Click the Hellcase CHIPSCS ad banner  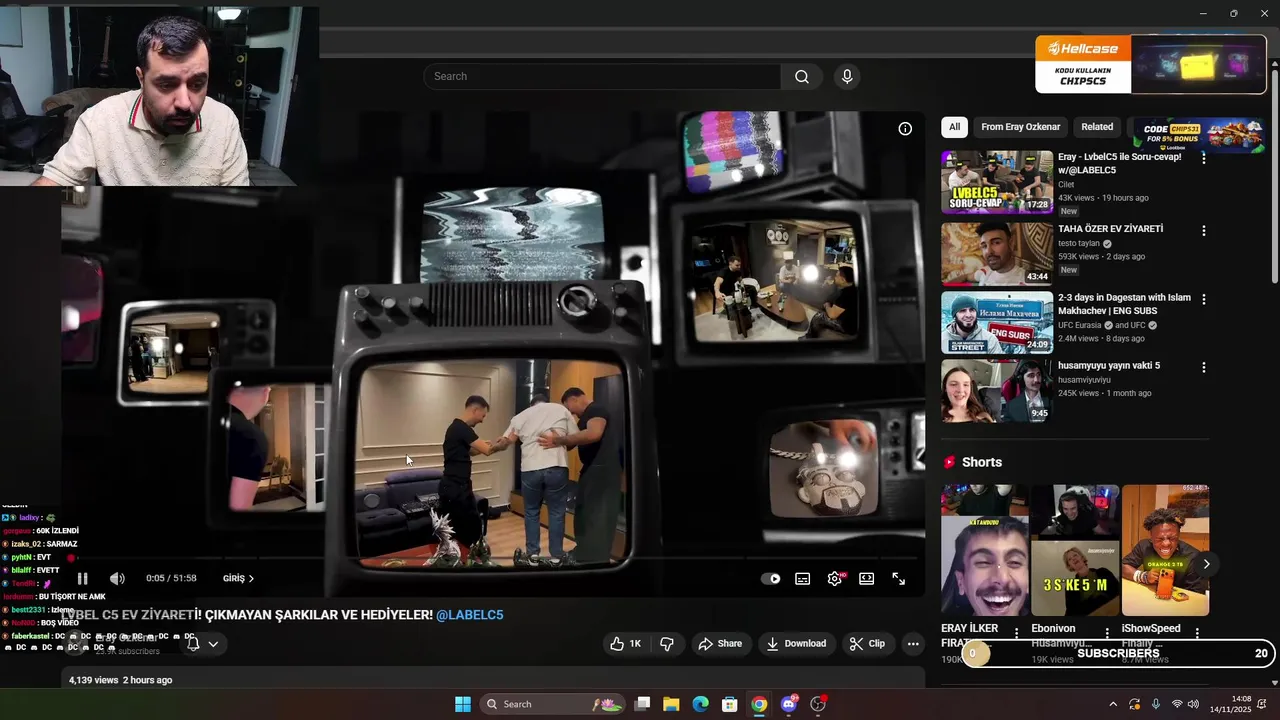1150,64
